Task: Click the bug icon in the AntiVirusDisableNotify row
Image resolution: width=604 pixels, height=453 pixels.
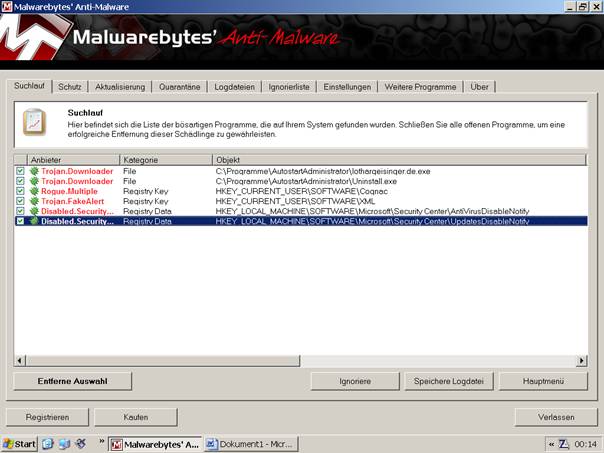Action: [x=34, y=211]
